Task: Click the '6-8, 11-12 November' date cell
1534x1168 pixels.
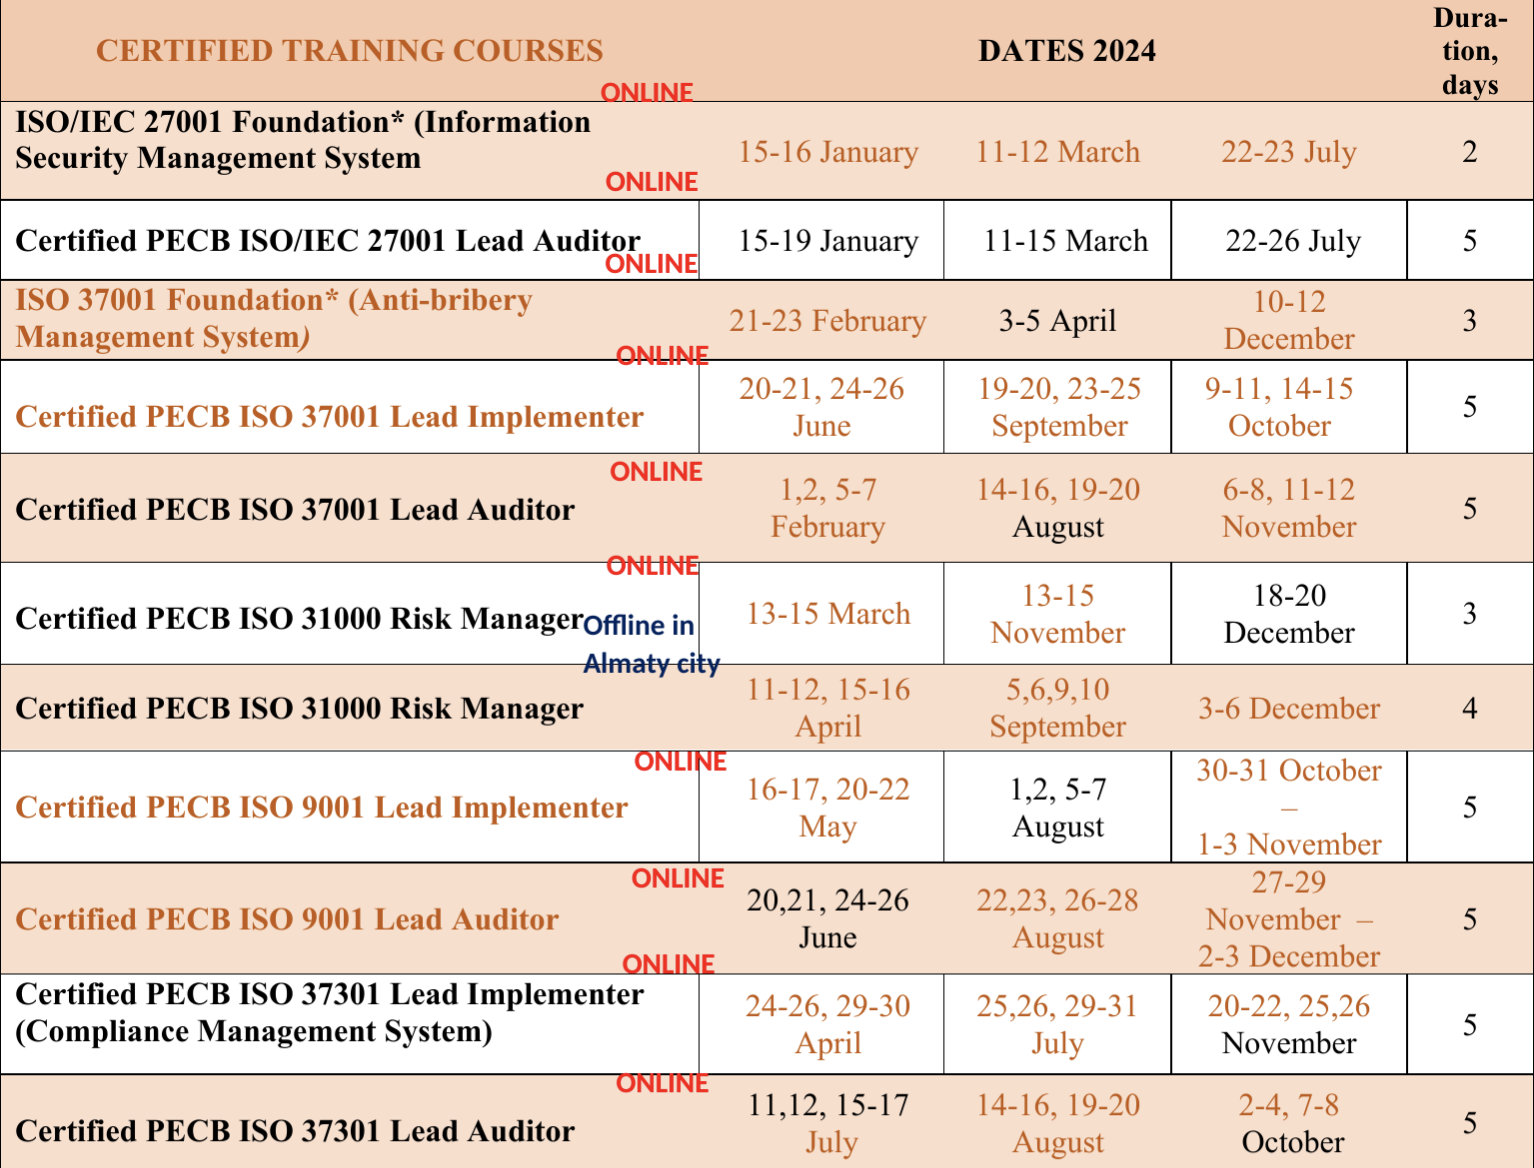Action: pos(1289,508)
